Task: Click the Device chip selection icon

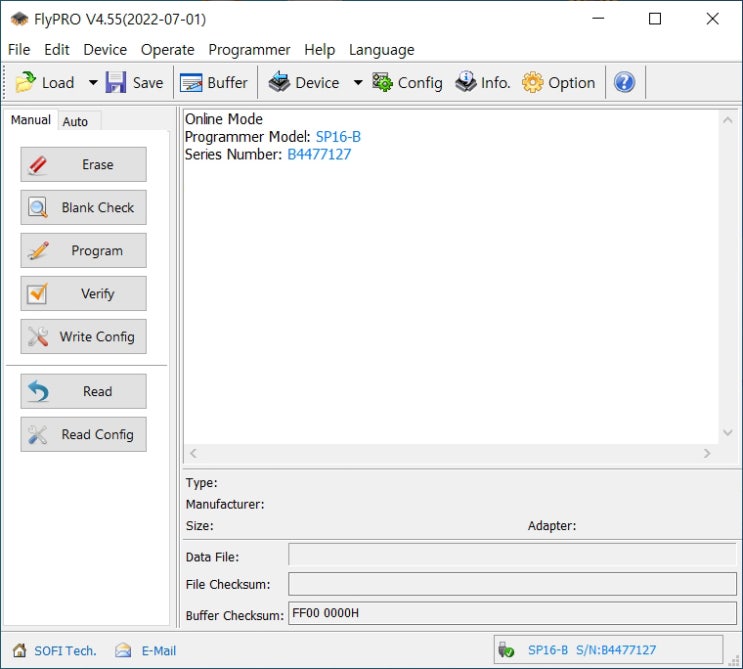Action: (280, 83)
